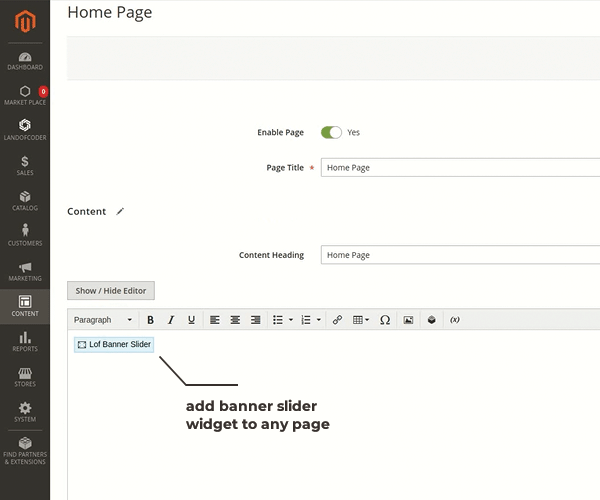The image size is (600, 500).
Task: Go to Stores in the sidebar
Action: 25,376
